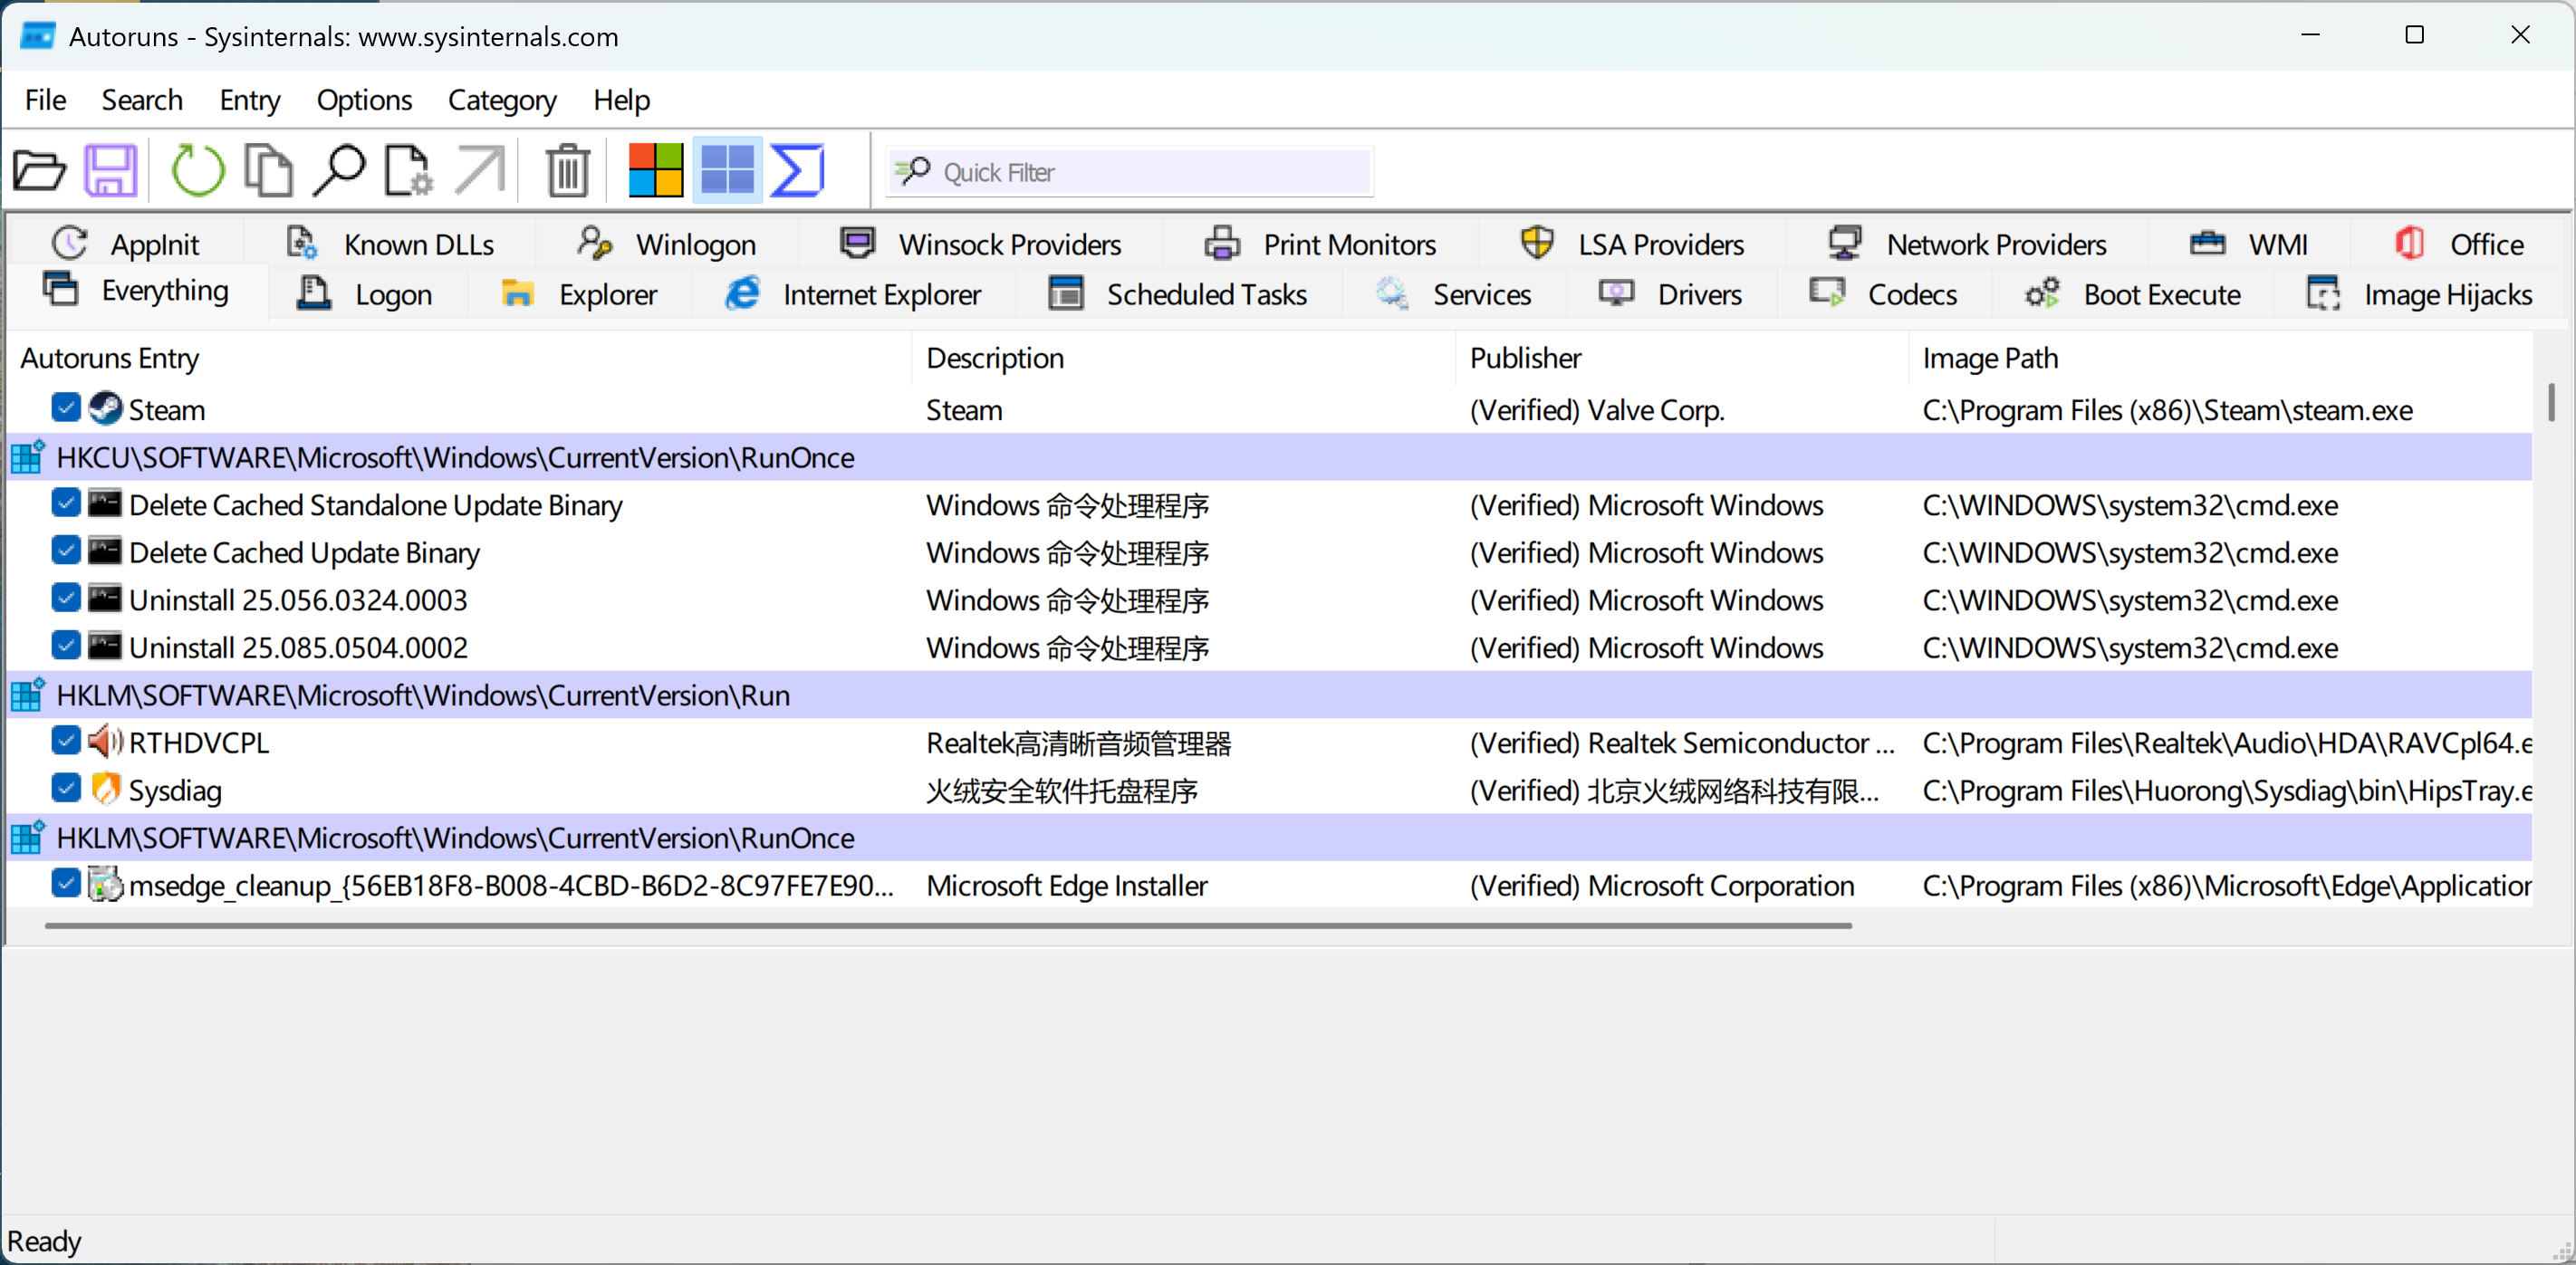This screenshot has height=1265, width=2576.
Task: Open the Help menu
Action: [621, 100]
